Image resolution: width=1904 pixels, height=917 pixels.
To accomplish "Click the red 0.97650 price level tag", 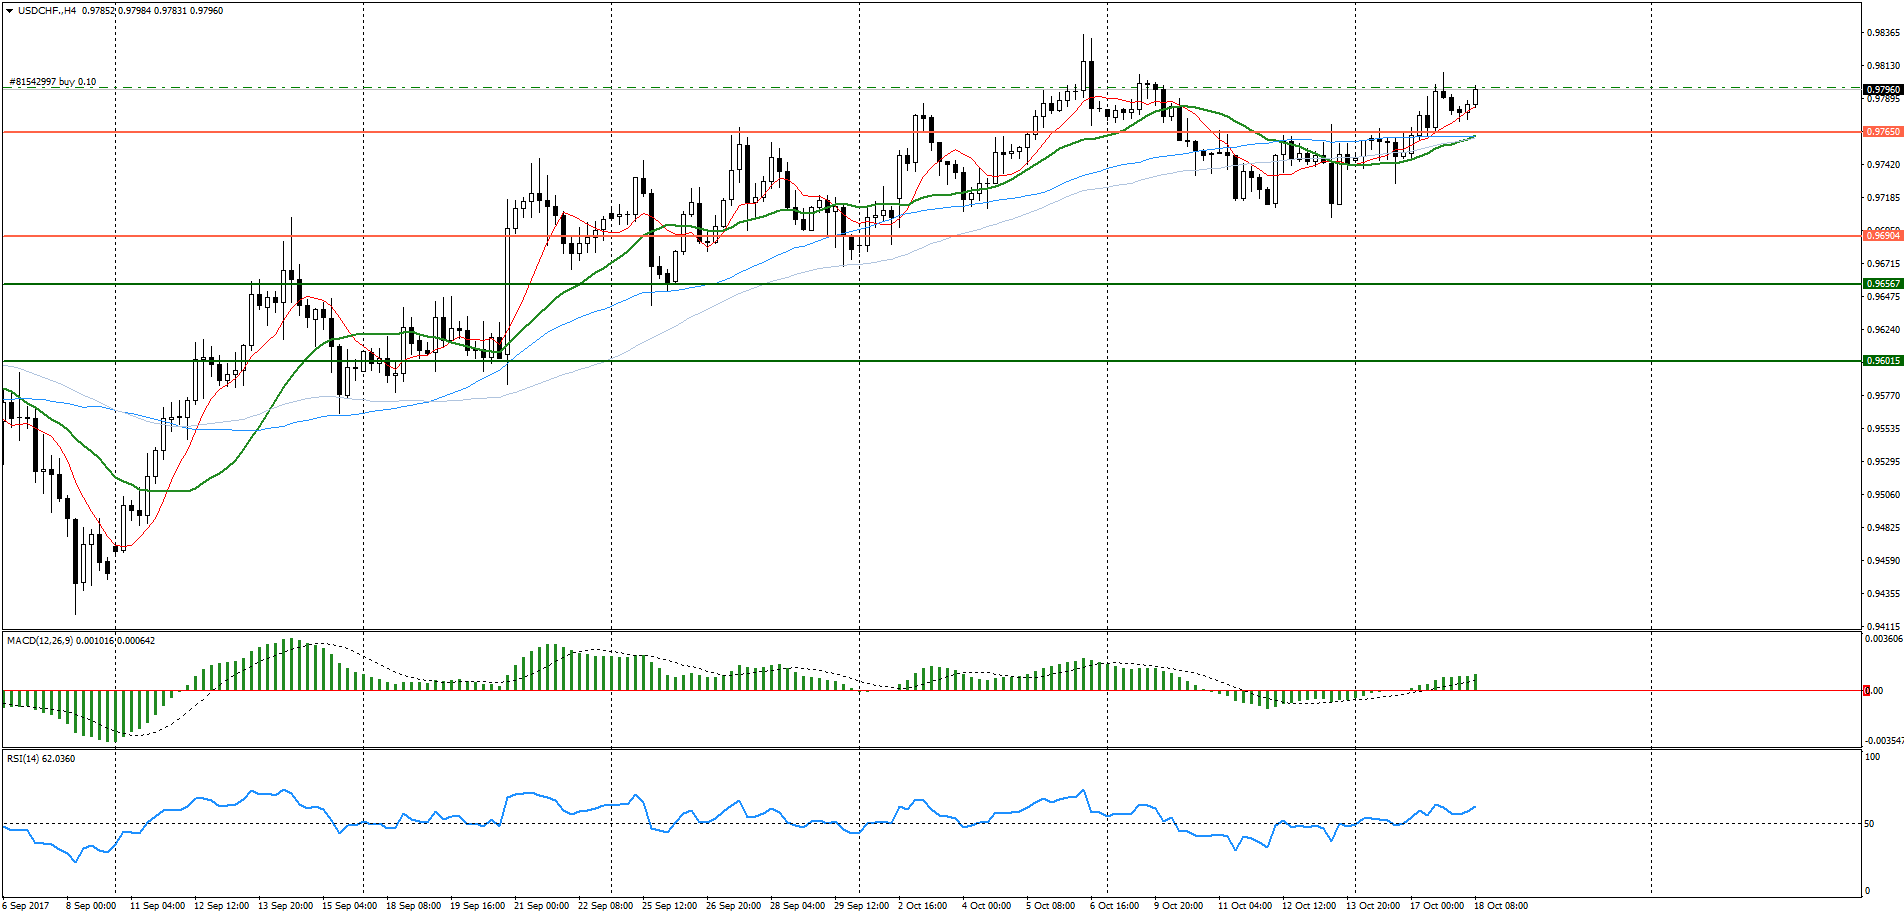I will [1883, 132].
